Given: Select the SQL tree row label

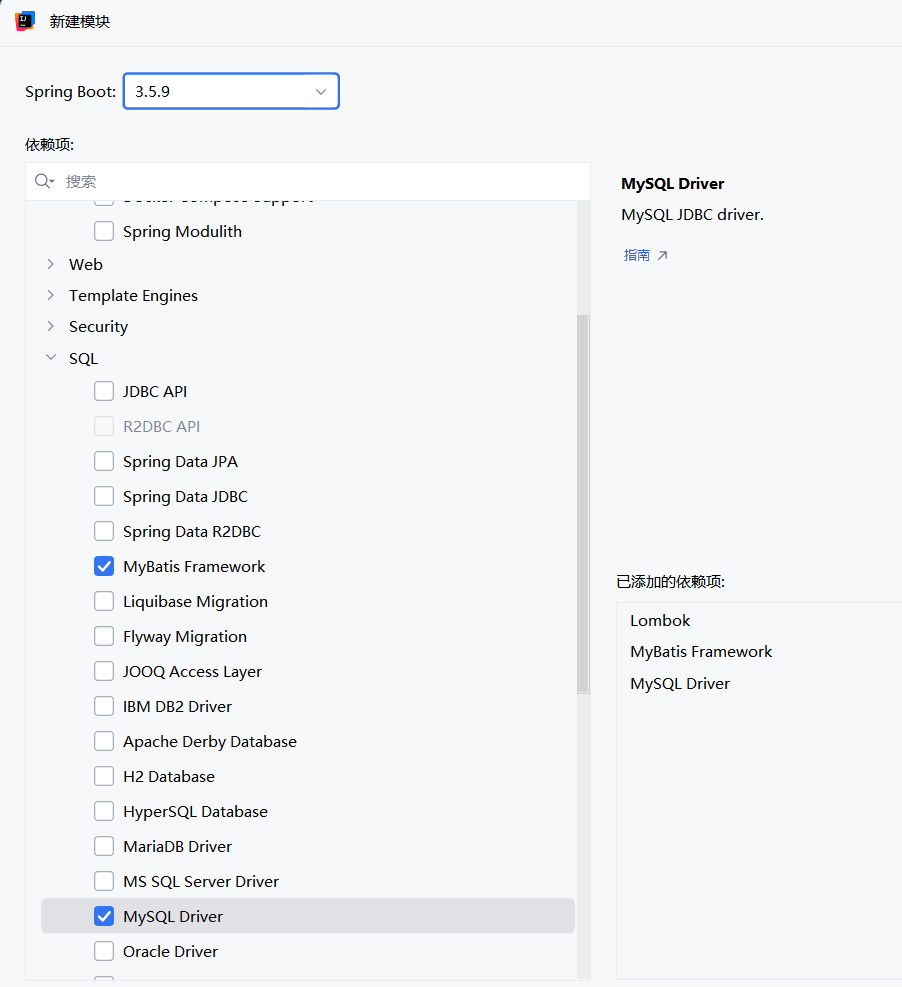Looking at the screenshot, I should [83, 358].
